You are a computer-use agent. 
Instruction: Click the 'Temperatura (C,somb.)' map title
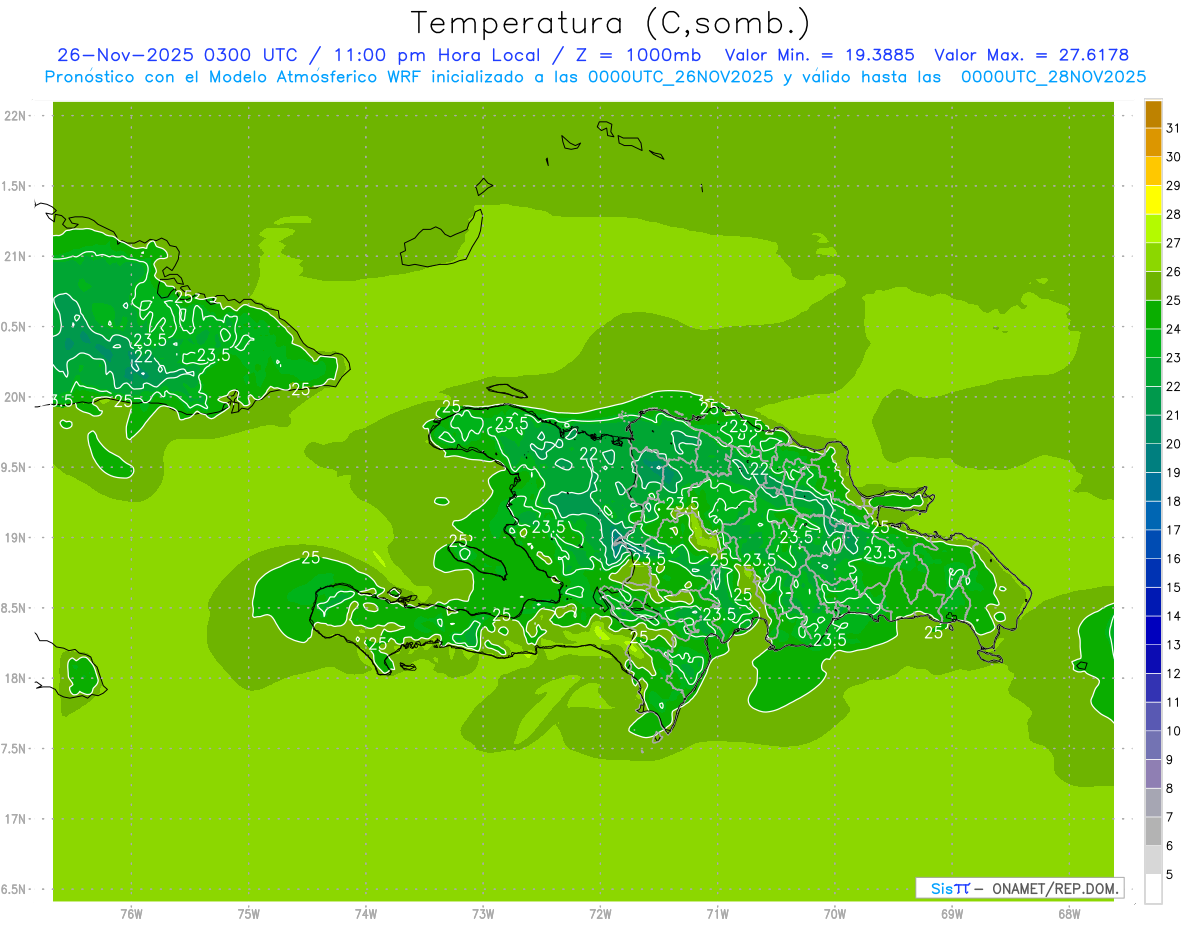(x=610, y=22)
